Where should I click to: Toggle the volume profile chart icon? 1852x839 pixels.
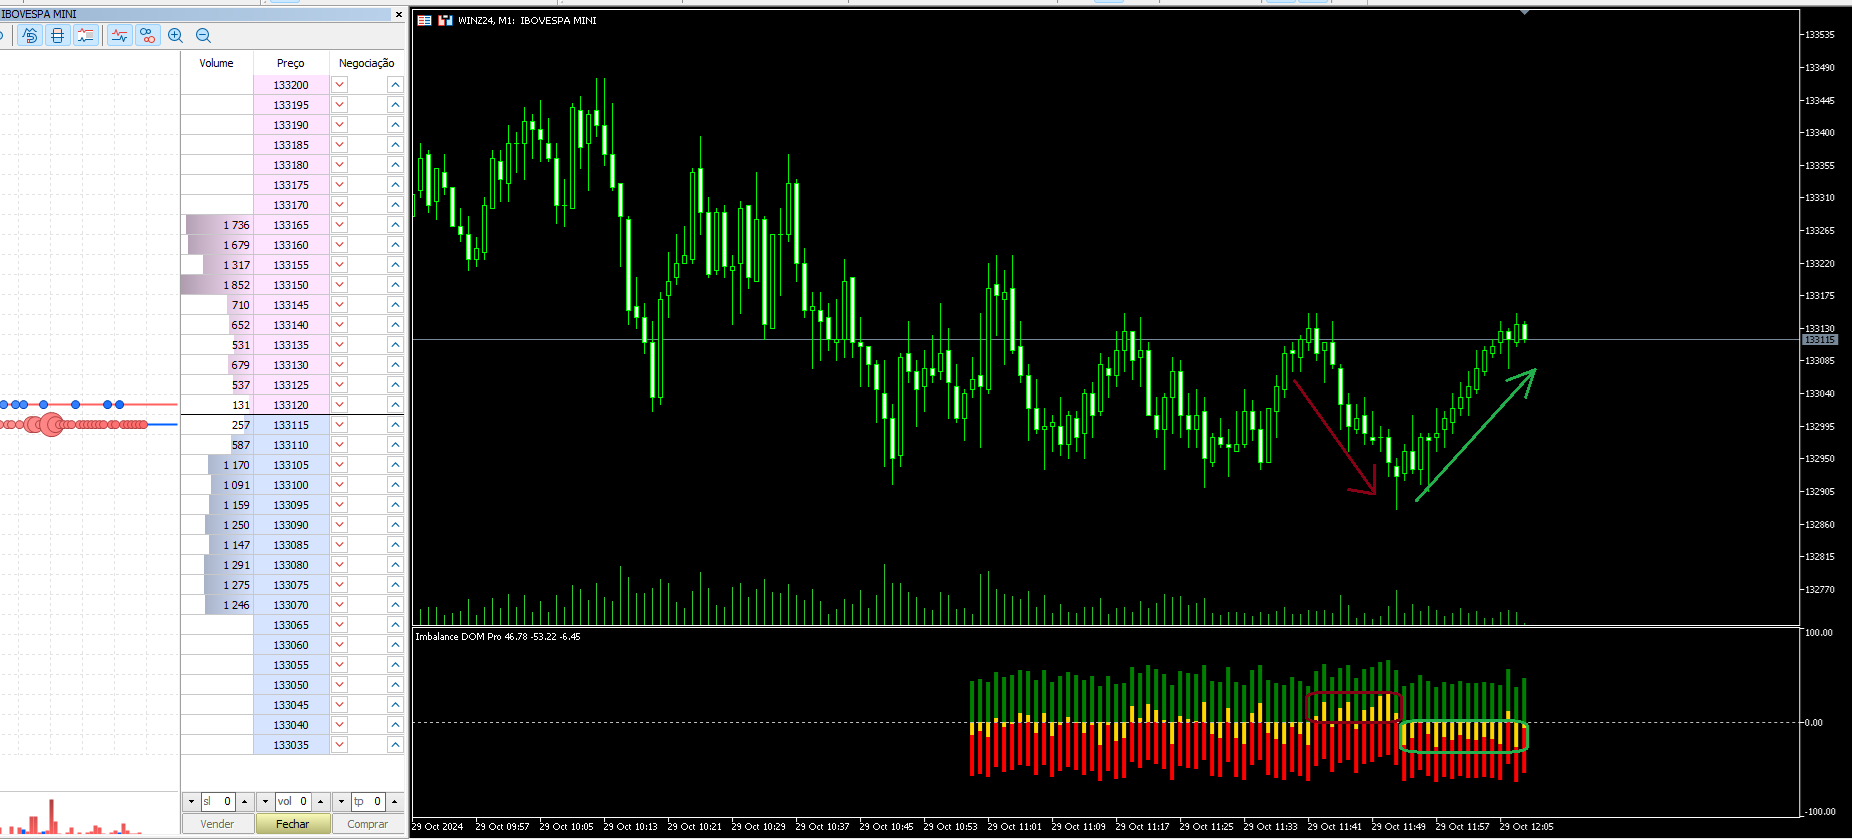click(x=86, y=36)
